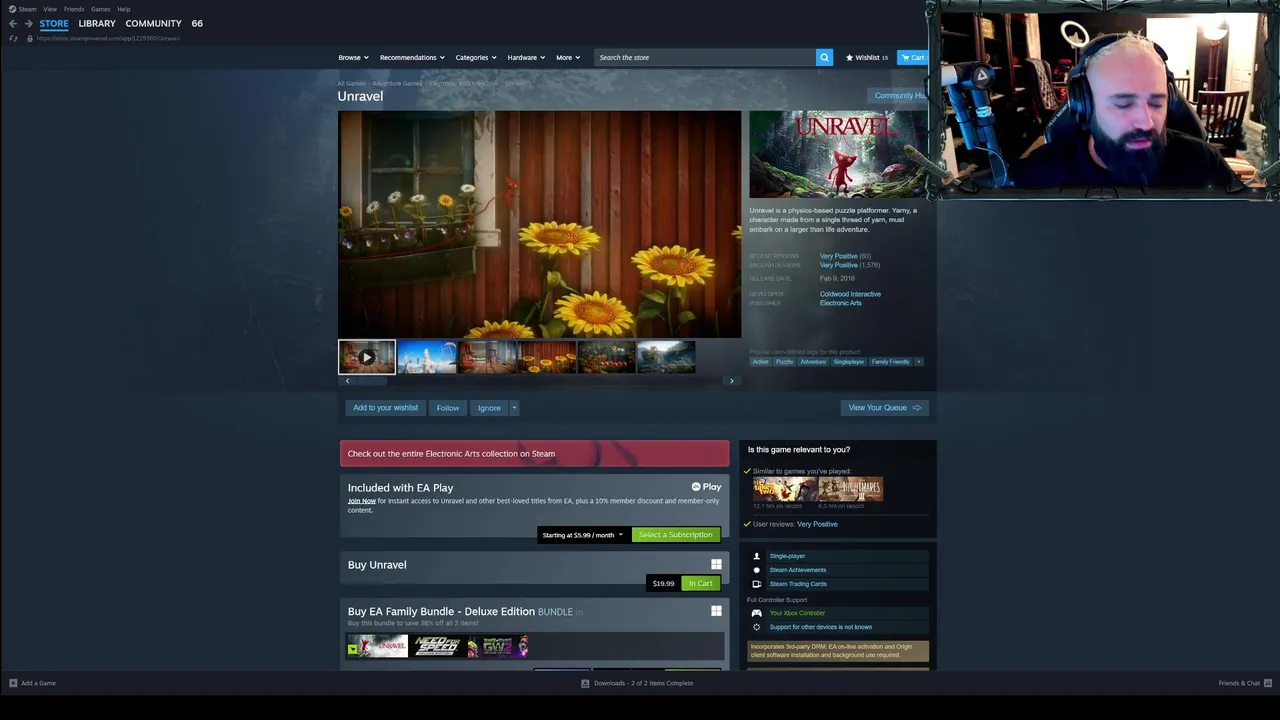Open the View menu
Screen dimensions: 1280x720
pos(50,9)
